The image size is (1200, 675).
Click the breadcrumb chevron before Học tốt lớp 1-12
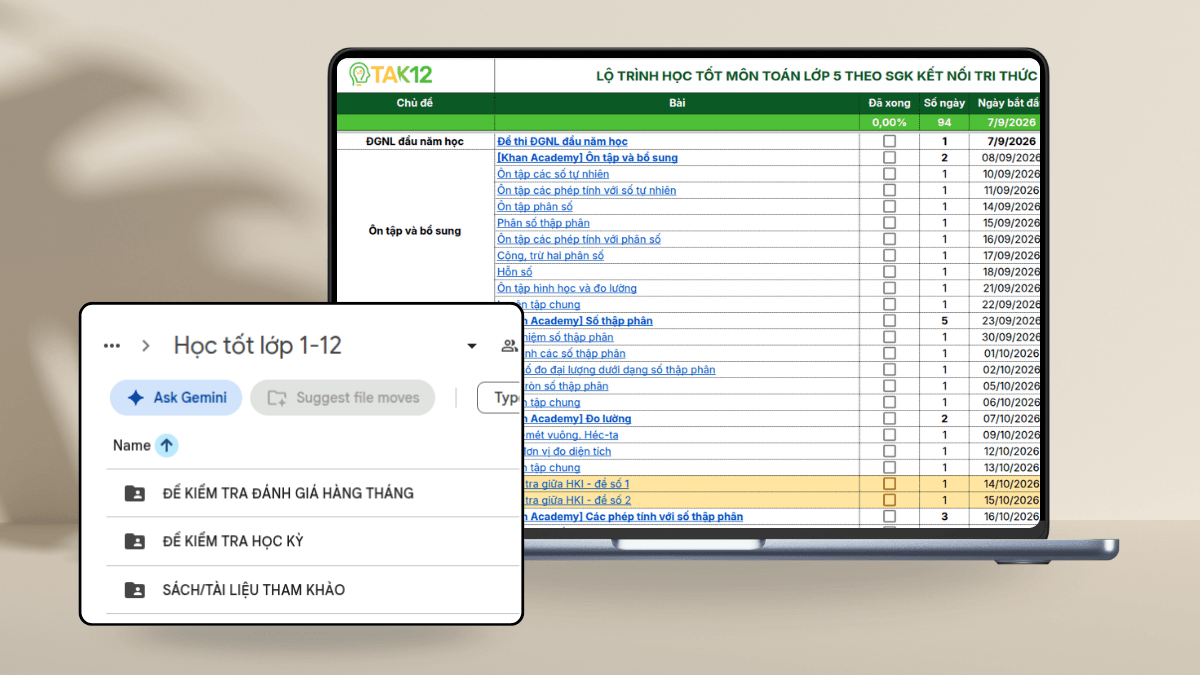(146, 346)
